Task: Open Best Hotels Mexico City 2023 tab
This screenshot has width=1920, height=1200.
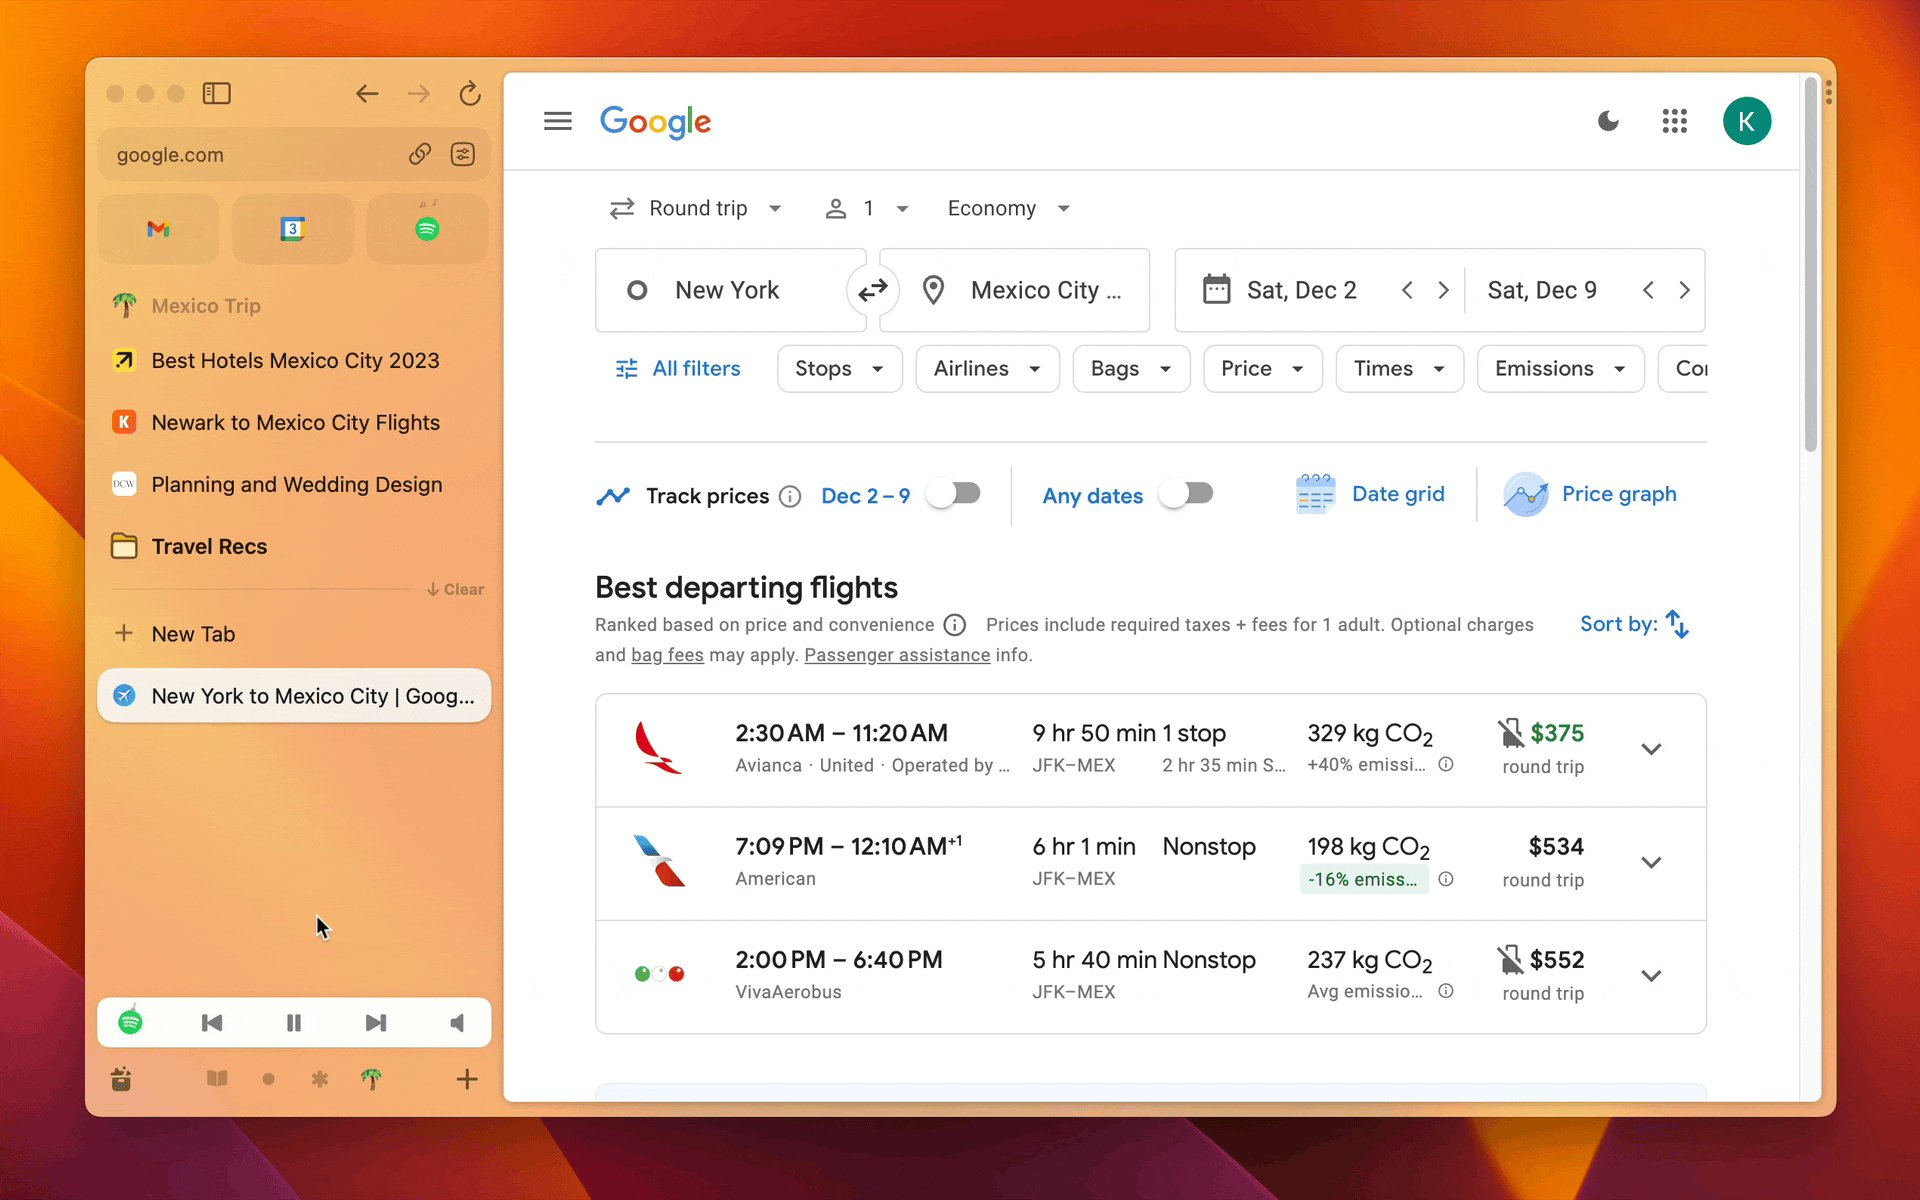Action: 295,360
